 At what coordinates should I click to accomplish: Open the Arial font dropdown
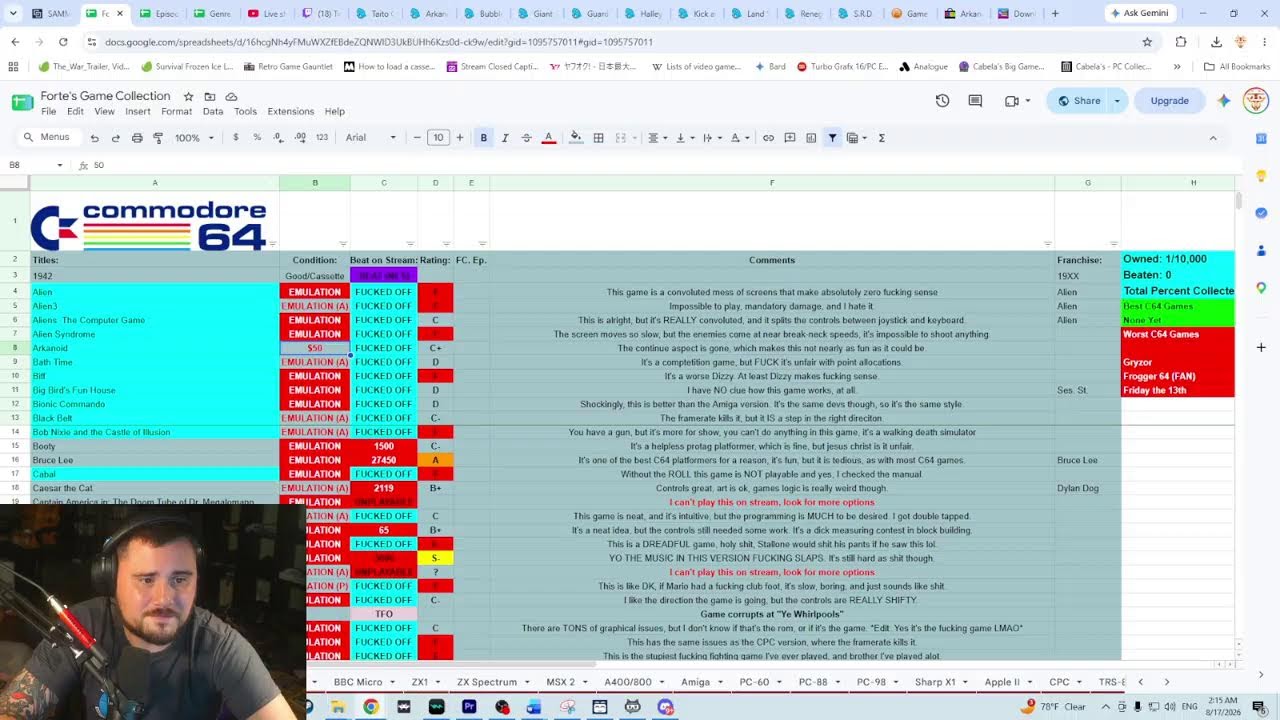(x=371, y=138)
